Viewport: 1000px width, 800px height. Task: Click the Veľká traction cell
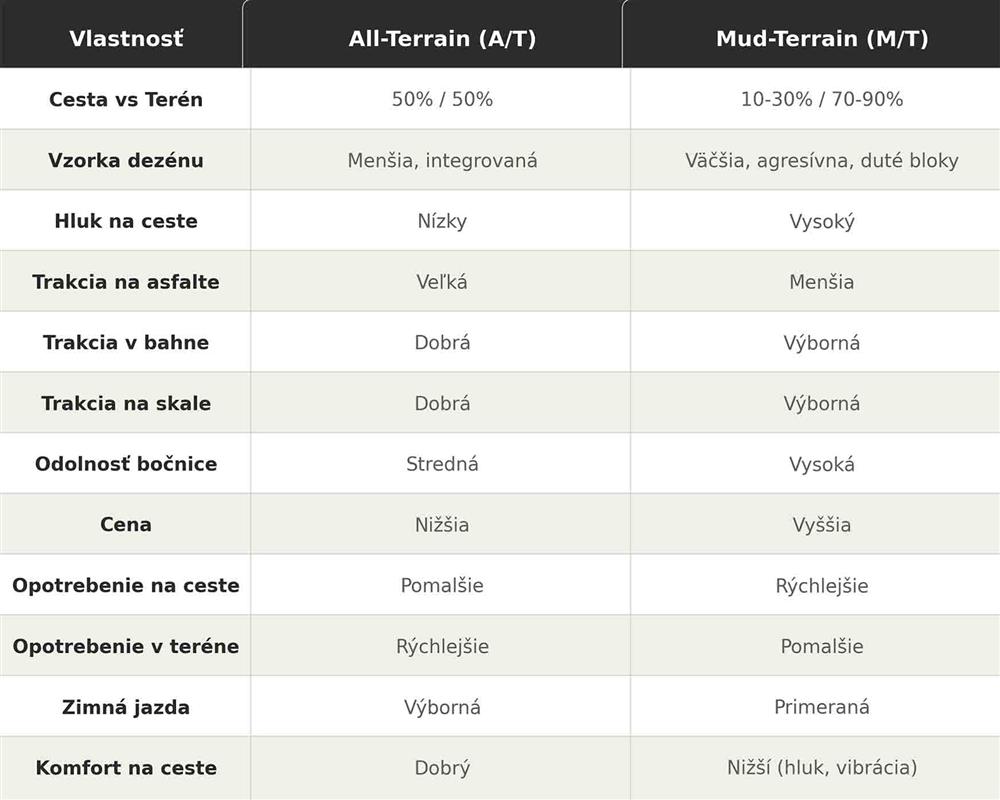point(442,282)
